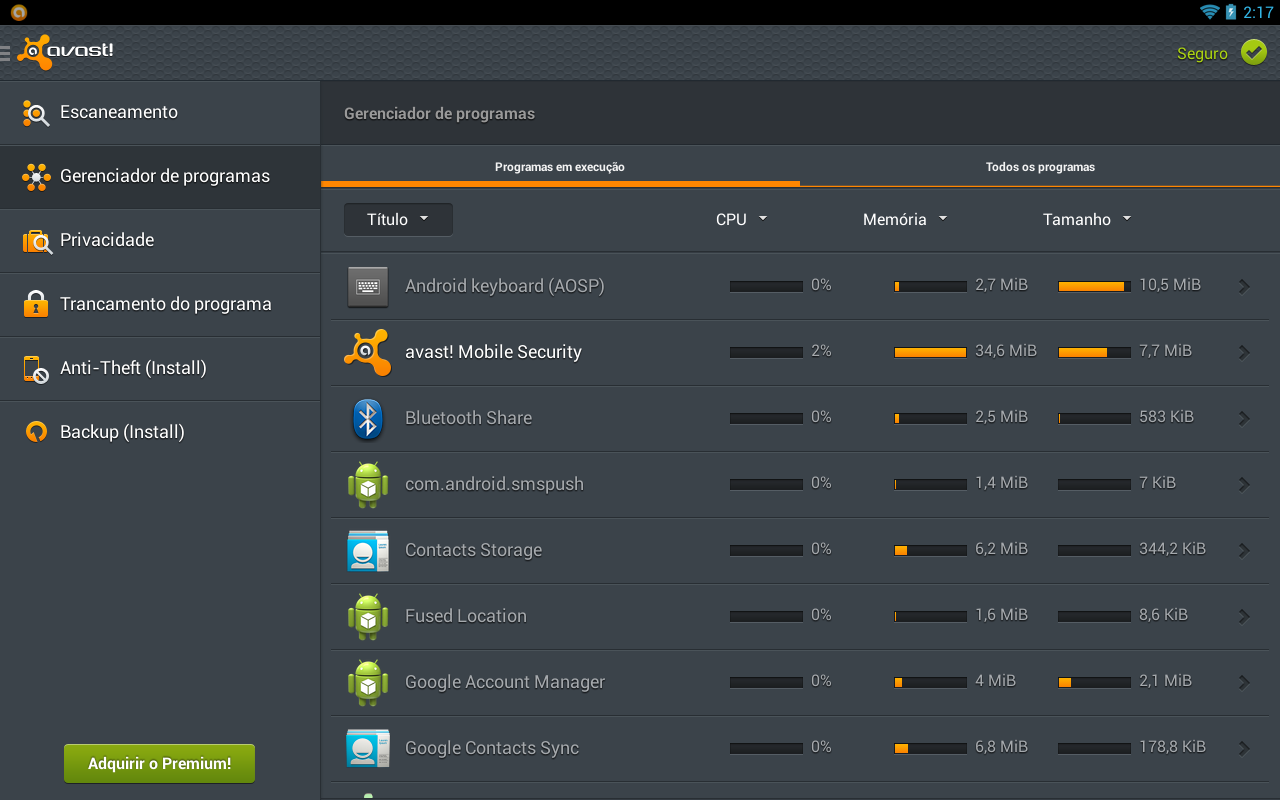Expand details for Google Account Manager
This screenshot has height=800, width=1280.
(1243, 682)
